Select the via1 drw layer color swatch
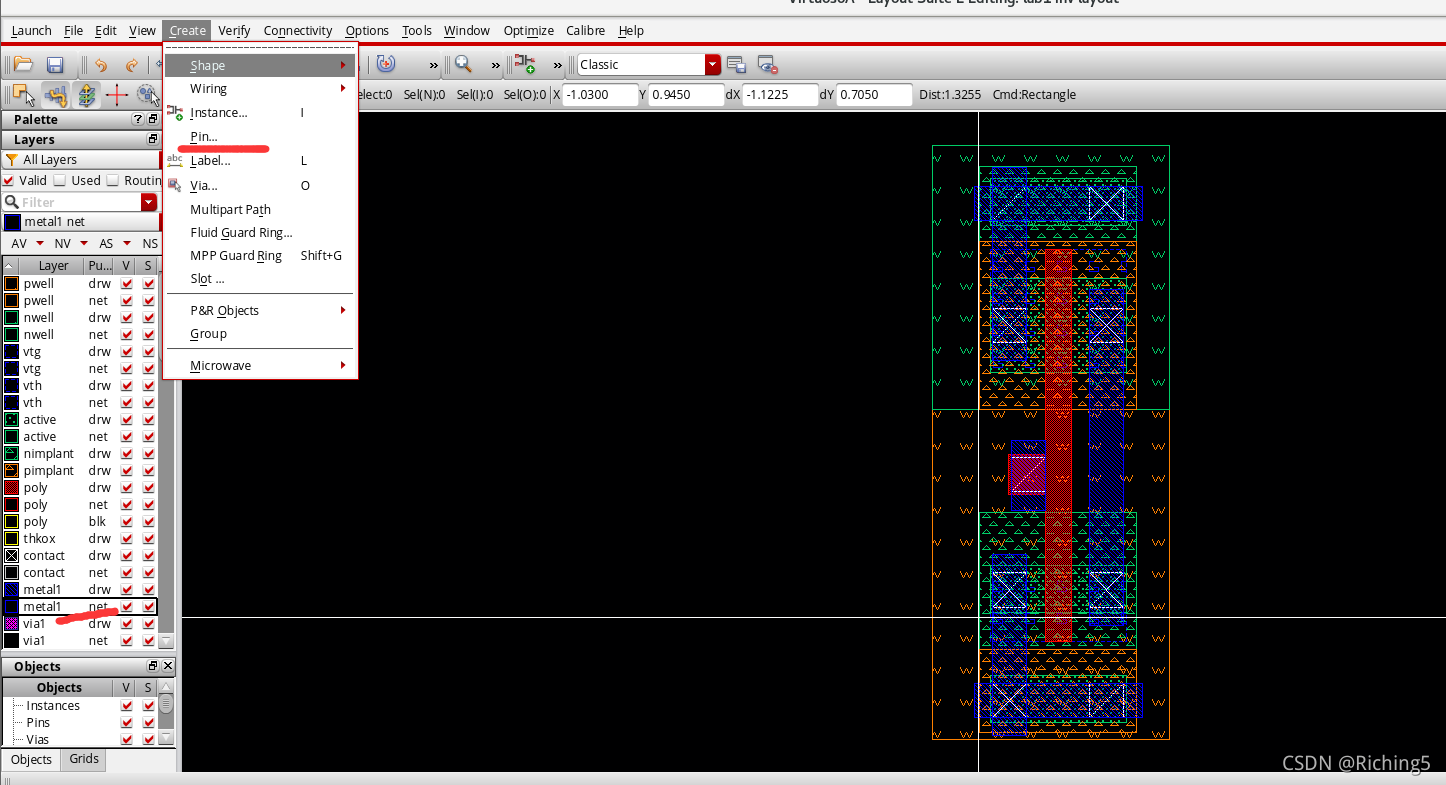The width and height of the screenshot is (1446, 785). (x=12, y=624)
